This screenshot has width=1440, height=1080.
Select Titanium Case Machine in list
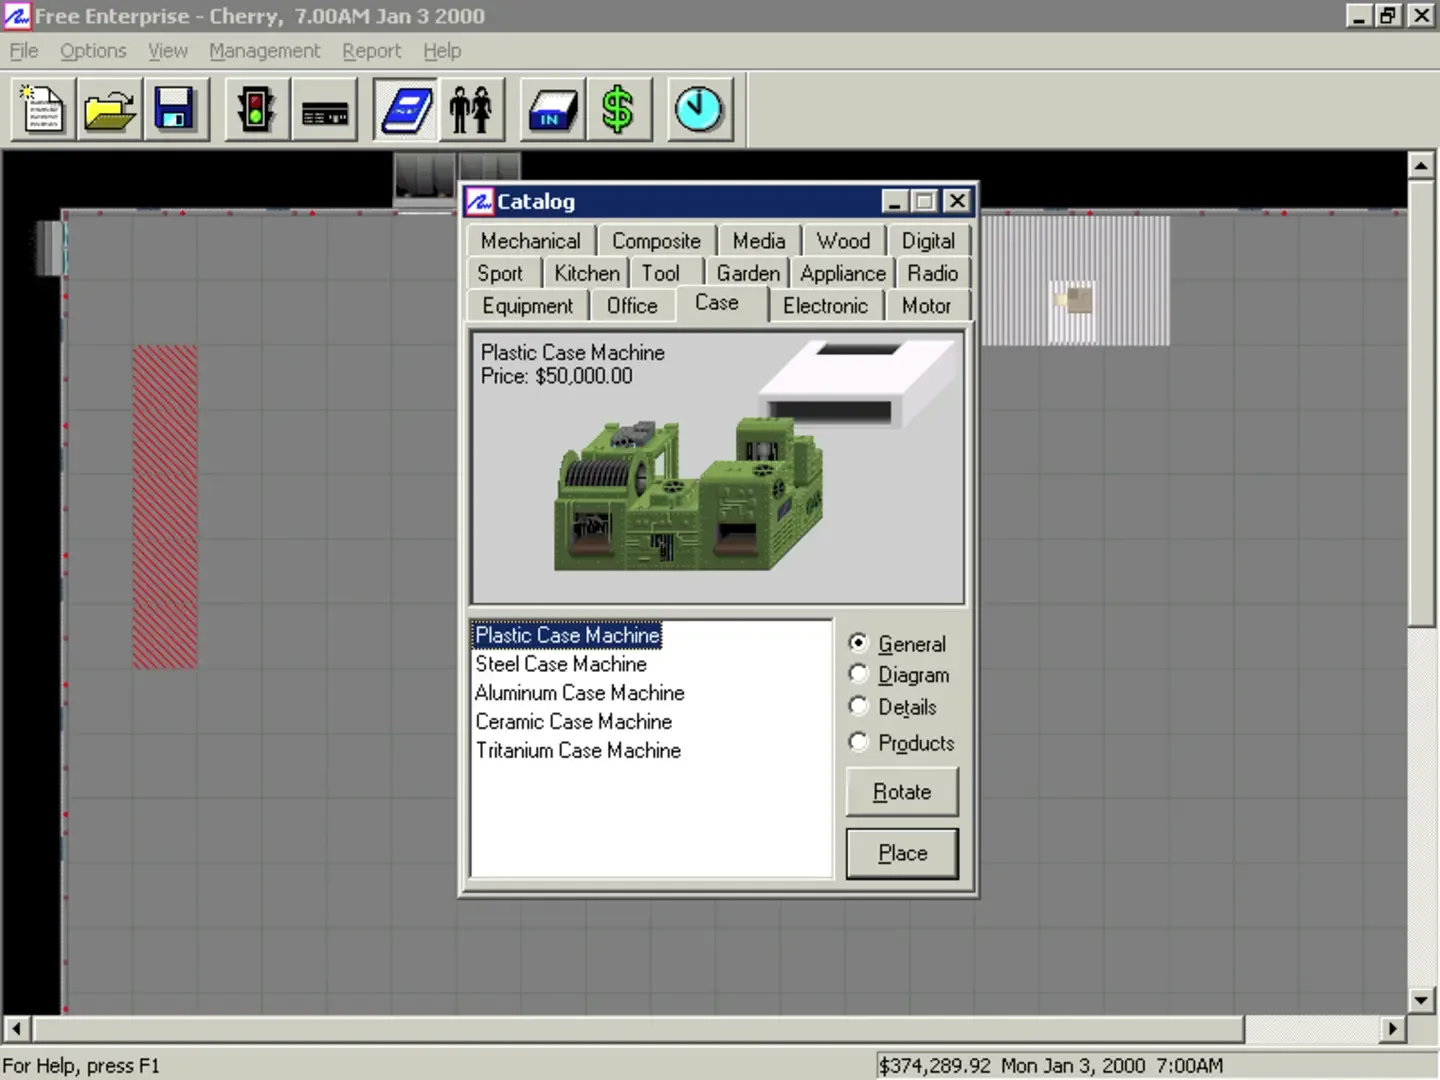click(578, 750)
